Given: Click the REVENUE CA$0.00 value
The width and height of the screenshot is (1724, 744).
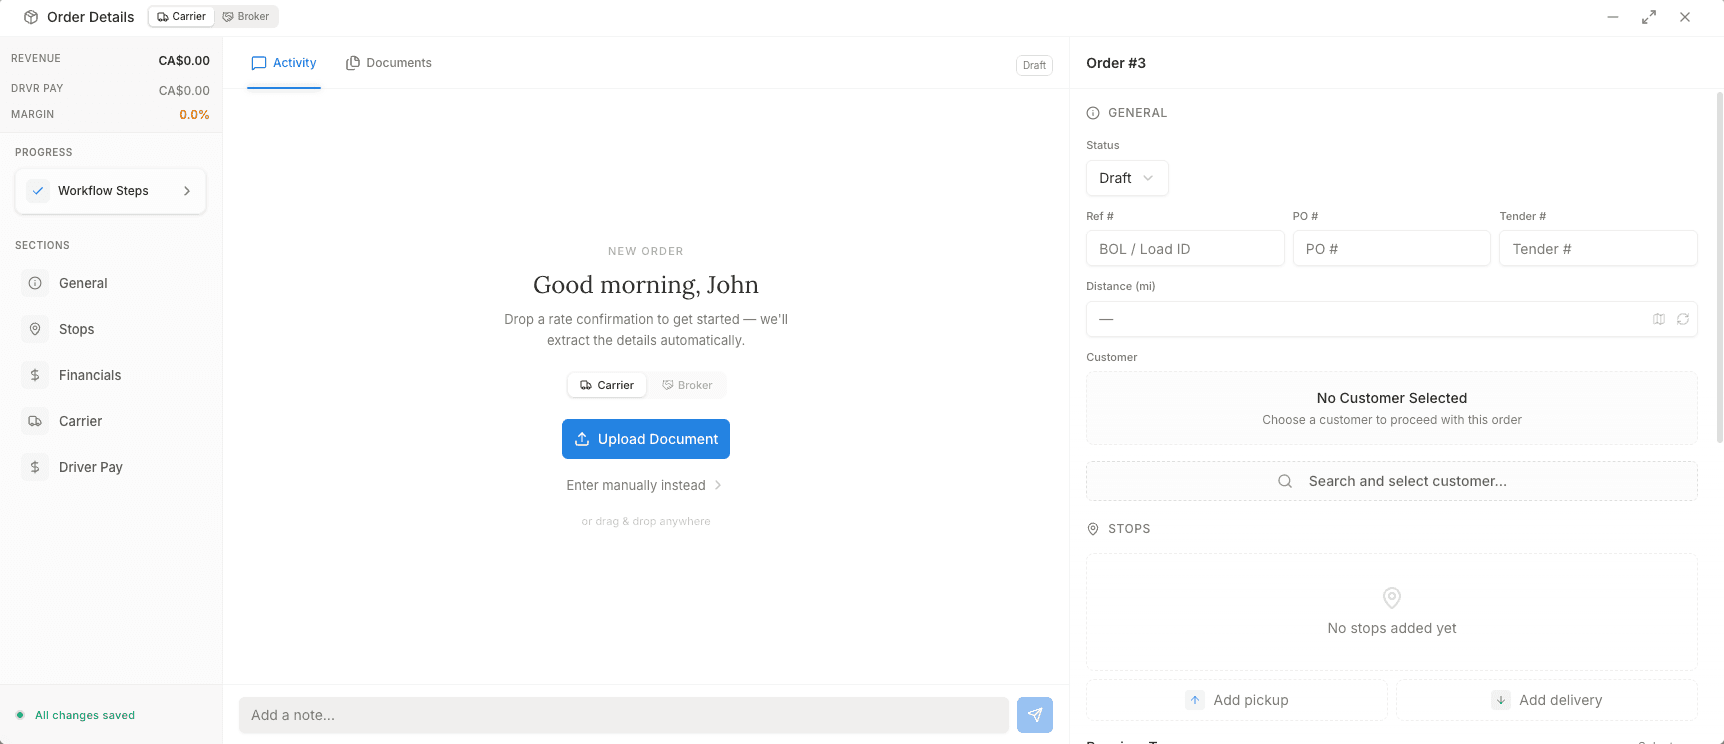Looking at the screenshot, I should [184, 61].
